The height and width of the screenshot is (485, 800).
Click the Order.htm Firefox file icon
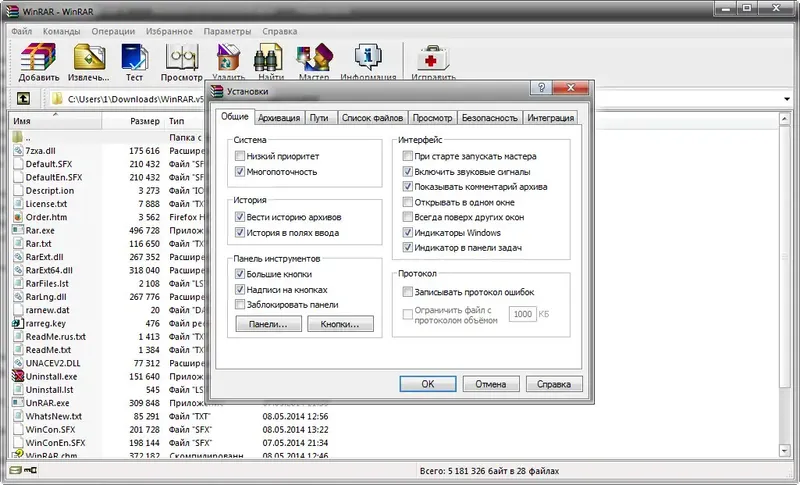point(18,217)
